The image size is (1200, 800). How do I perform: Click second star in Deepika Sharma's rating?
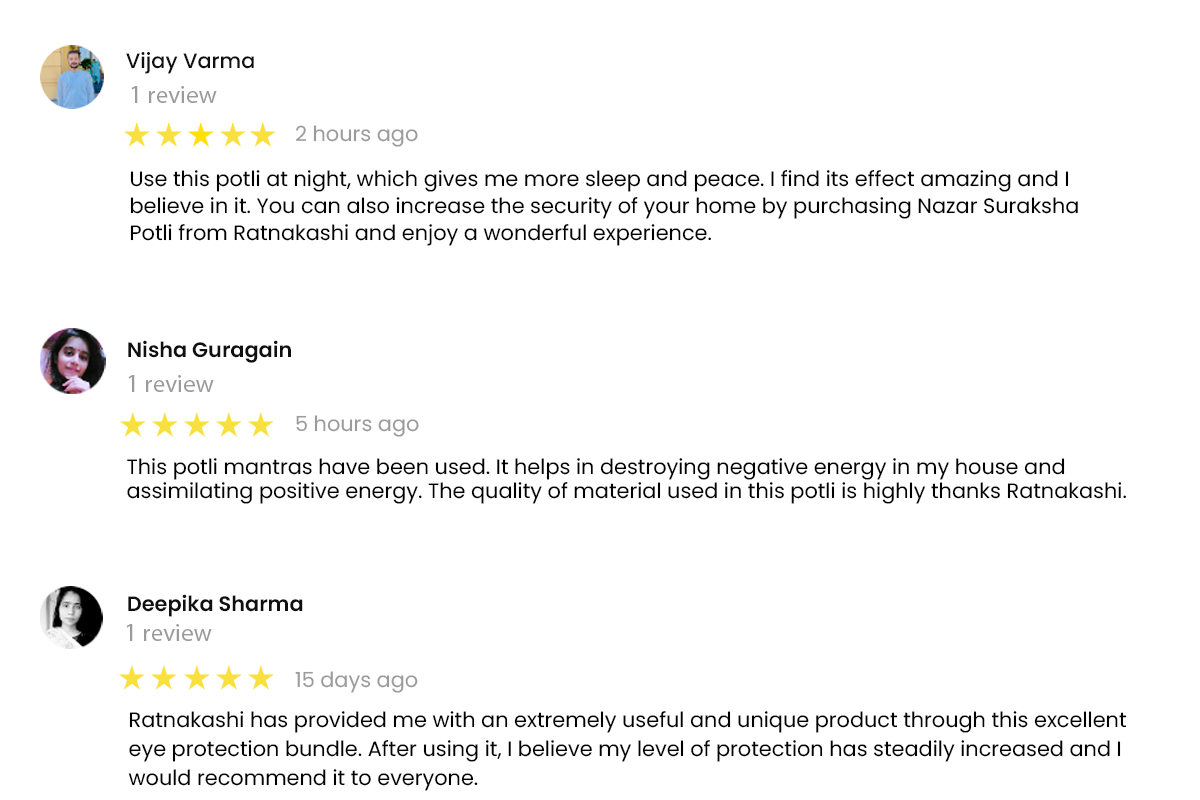click(x=164, y=679)
